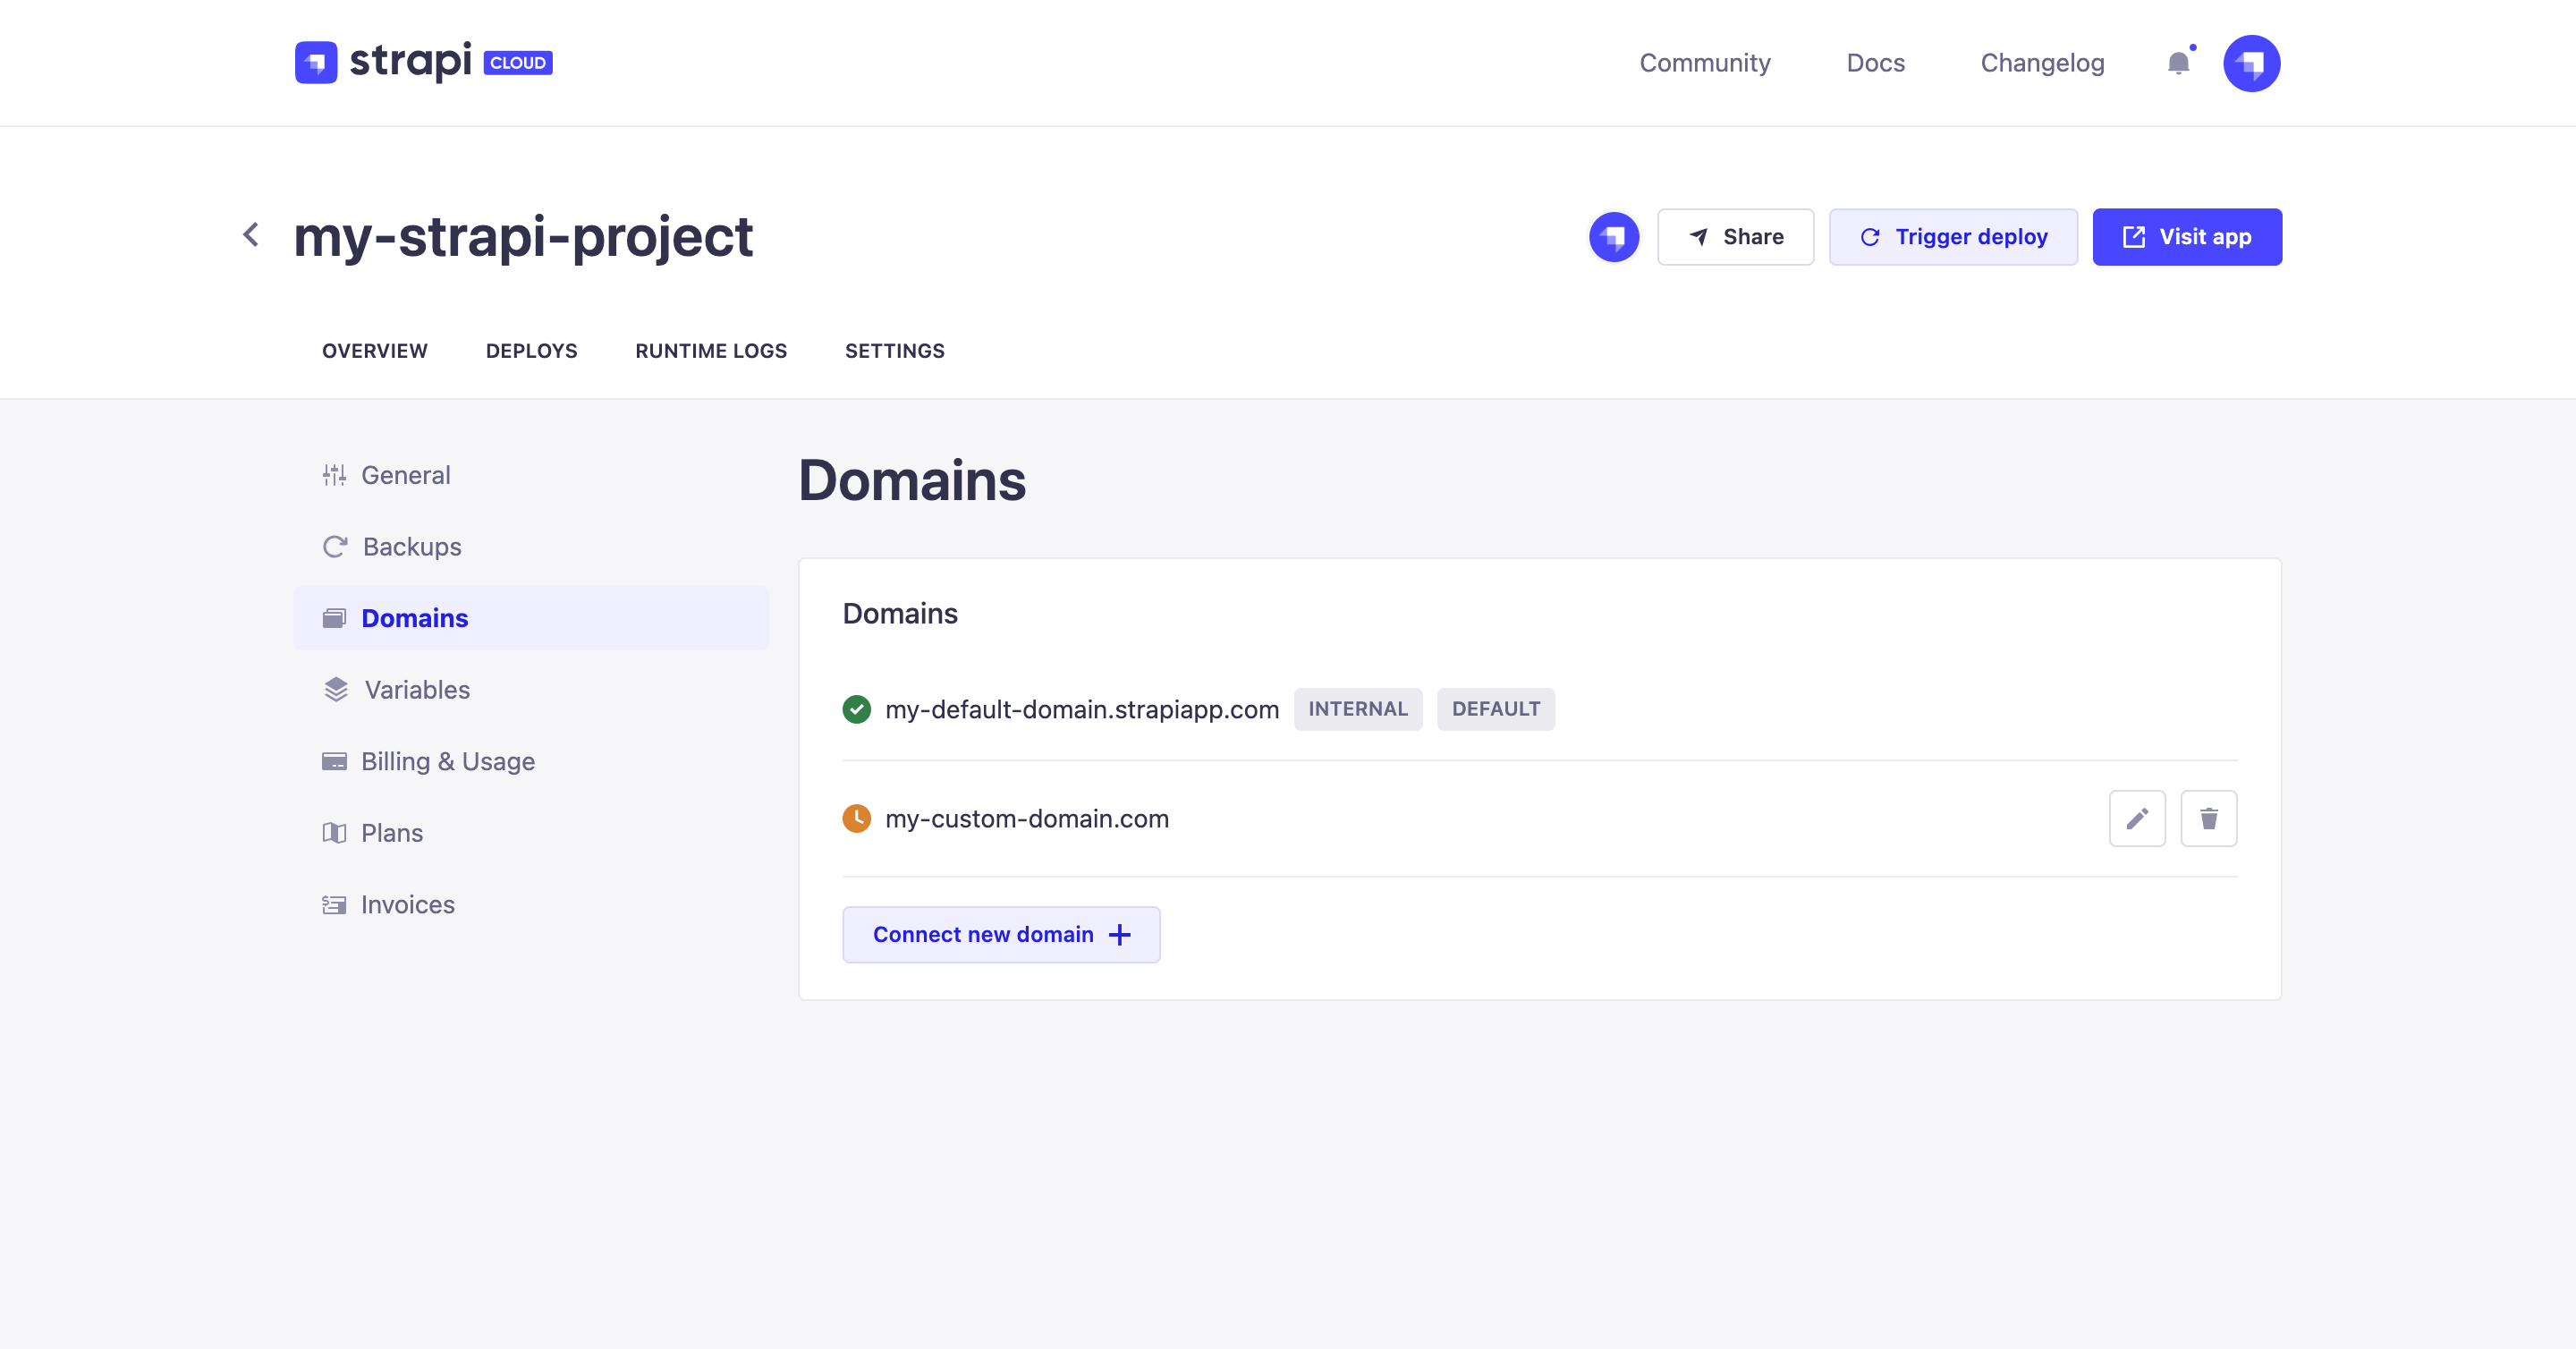Click the edit pencil icon for custom domain

click(x=2135, y=819)
